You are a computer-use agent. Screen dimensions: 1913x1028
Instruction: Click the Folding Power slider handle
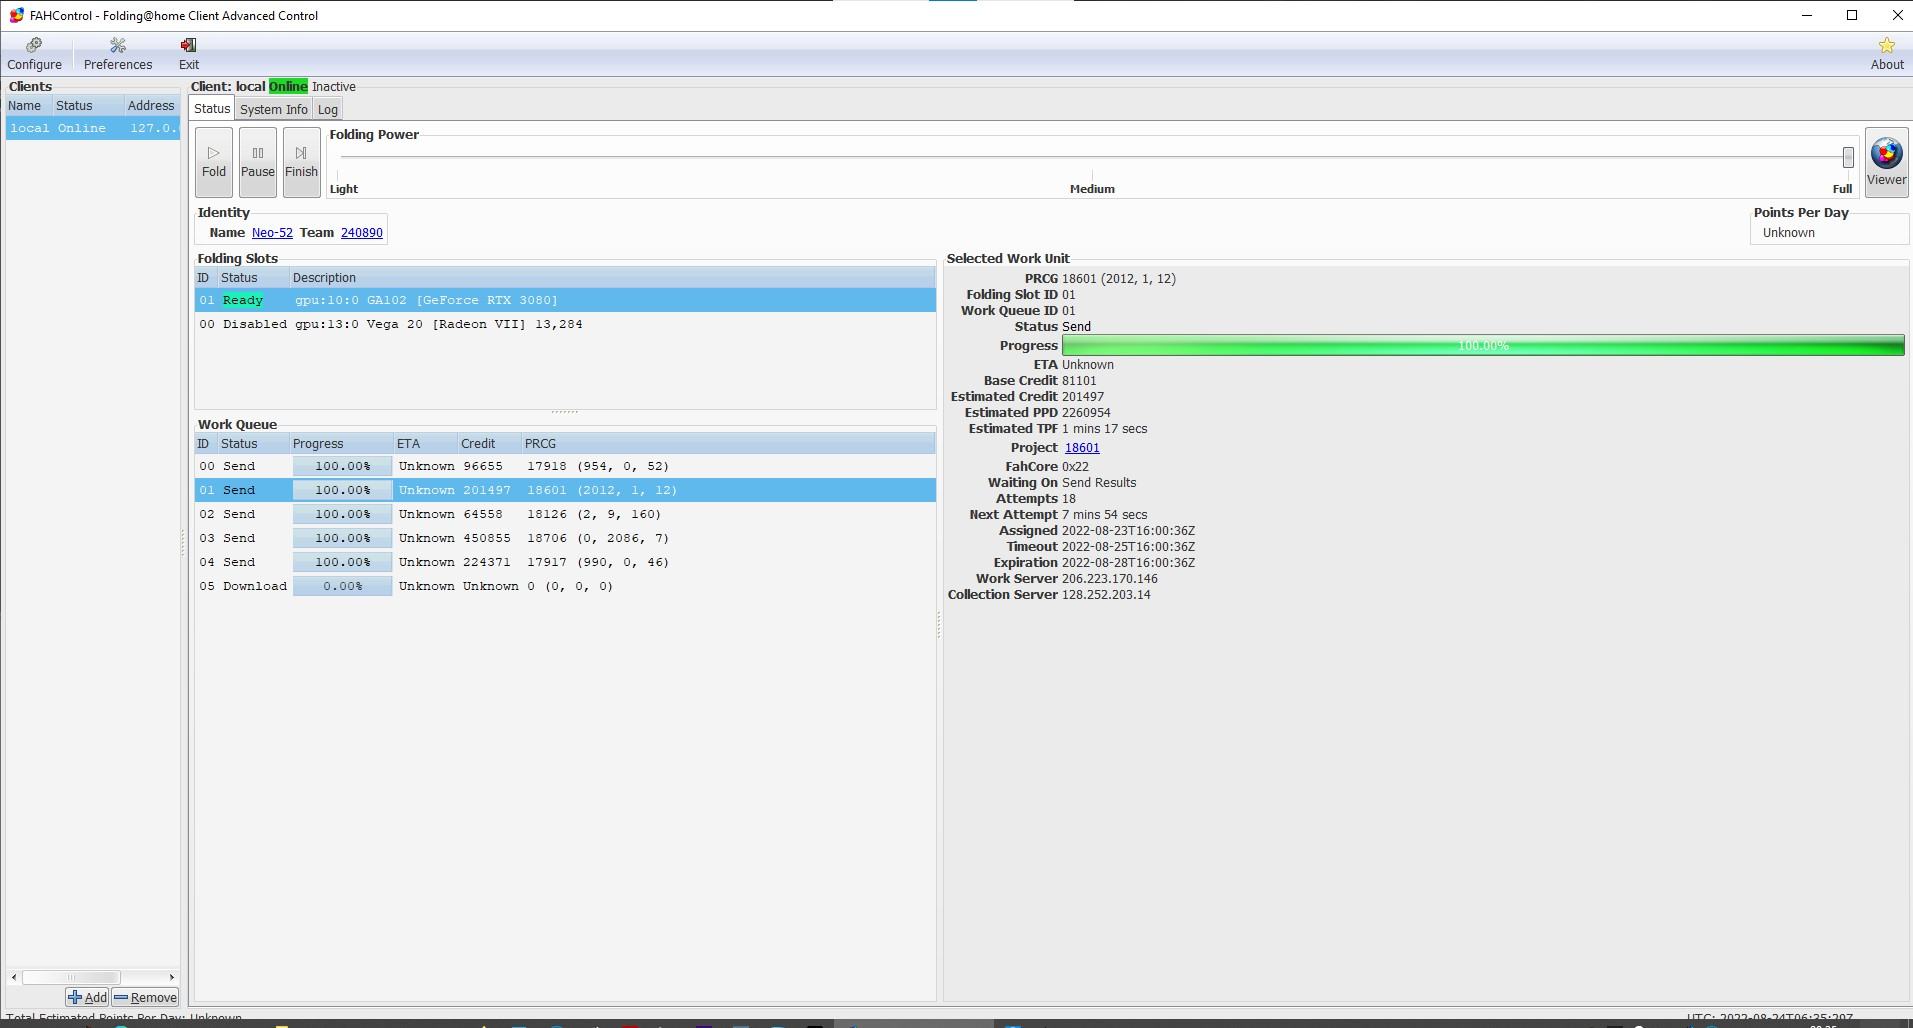tap(1848, 157)
